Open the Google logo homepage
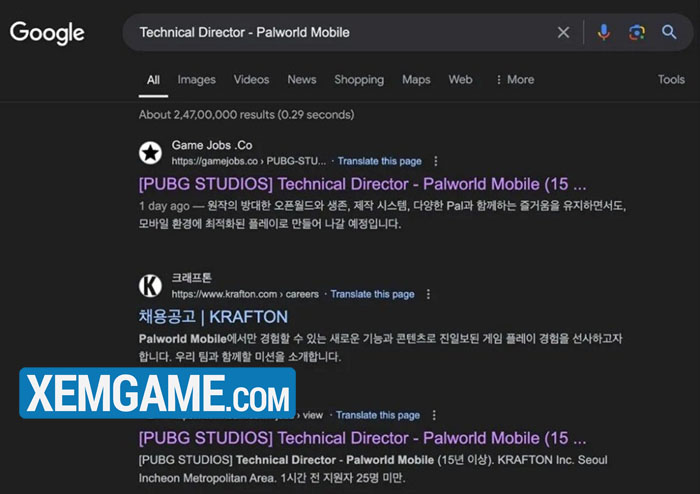Image resolution: width=700 pixels, height=494 pixels. pyautogui.click(x=47, y=33)
